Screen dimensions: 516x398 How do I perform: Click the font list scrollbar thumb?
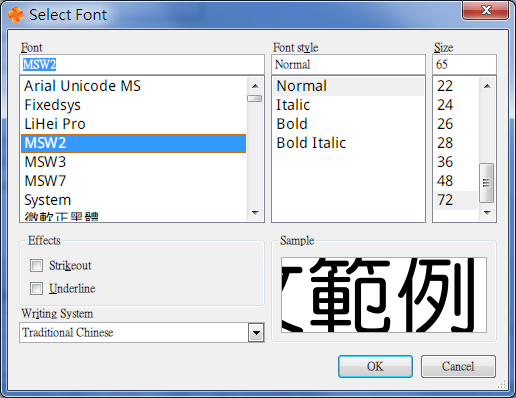255,98
